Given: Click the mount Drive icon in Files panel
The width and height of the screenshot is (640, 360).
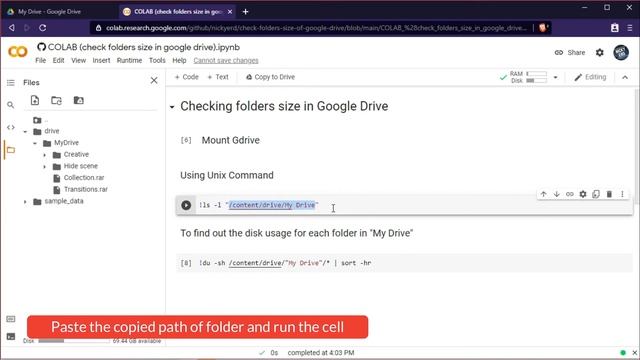Looking at the screenshot, I should coord(78,100).
